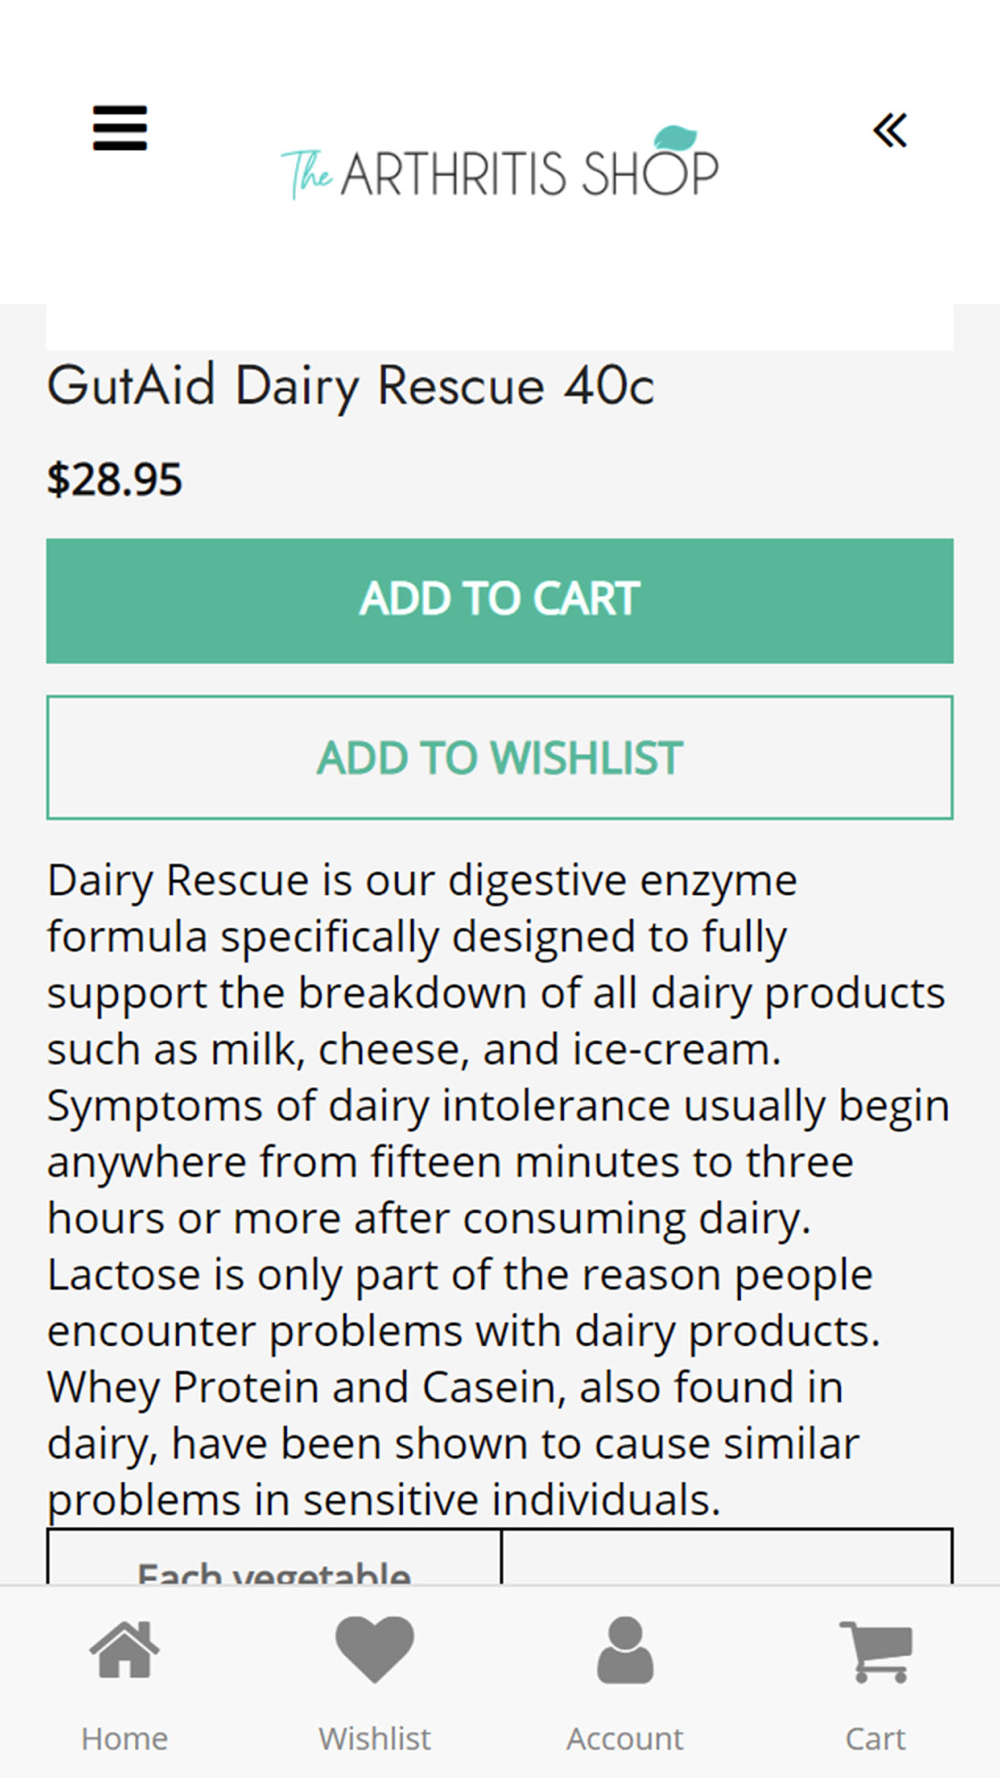Select the Wishlist label in bottom navigation
1000x1778 pixels.
point(375,1738)
